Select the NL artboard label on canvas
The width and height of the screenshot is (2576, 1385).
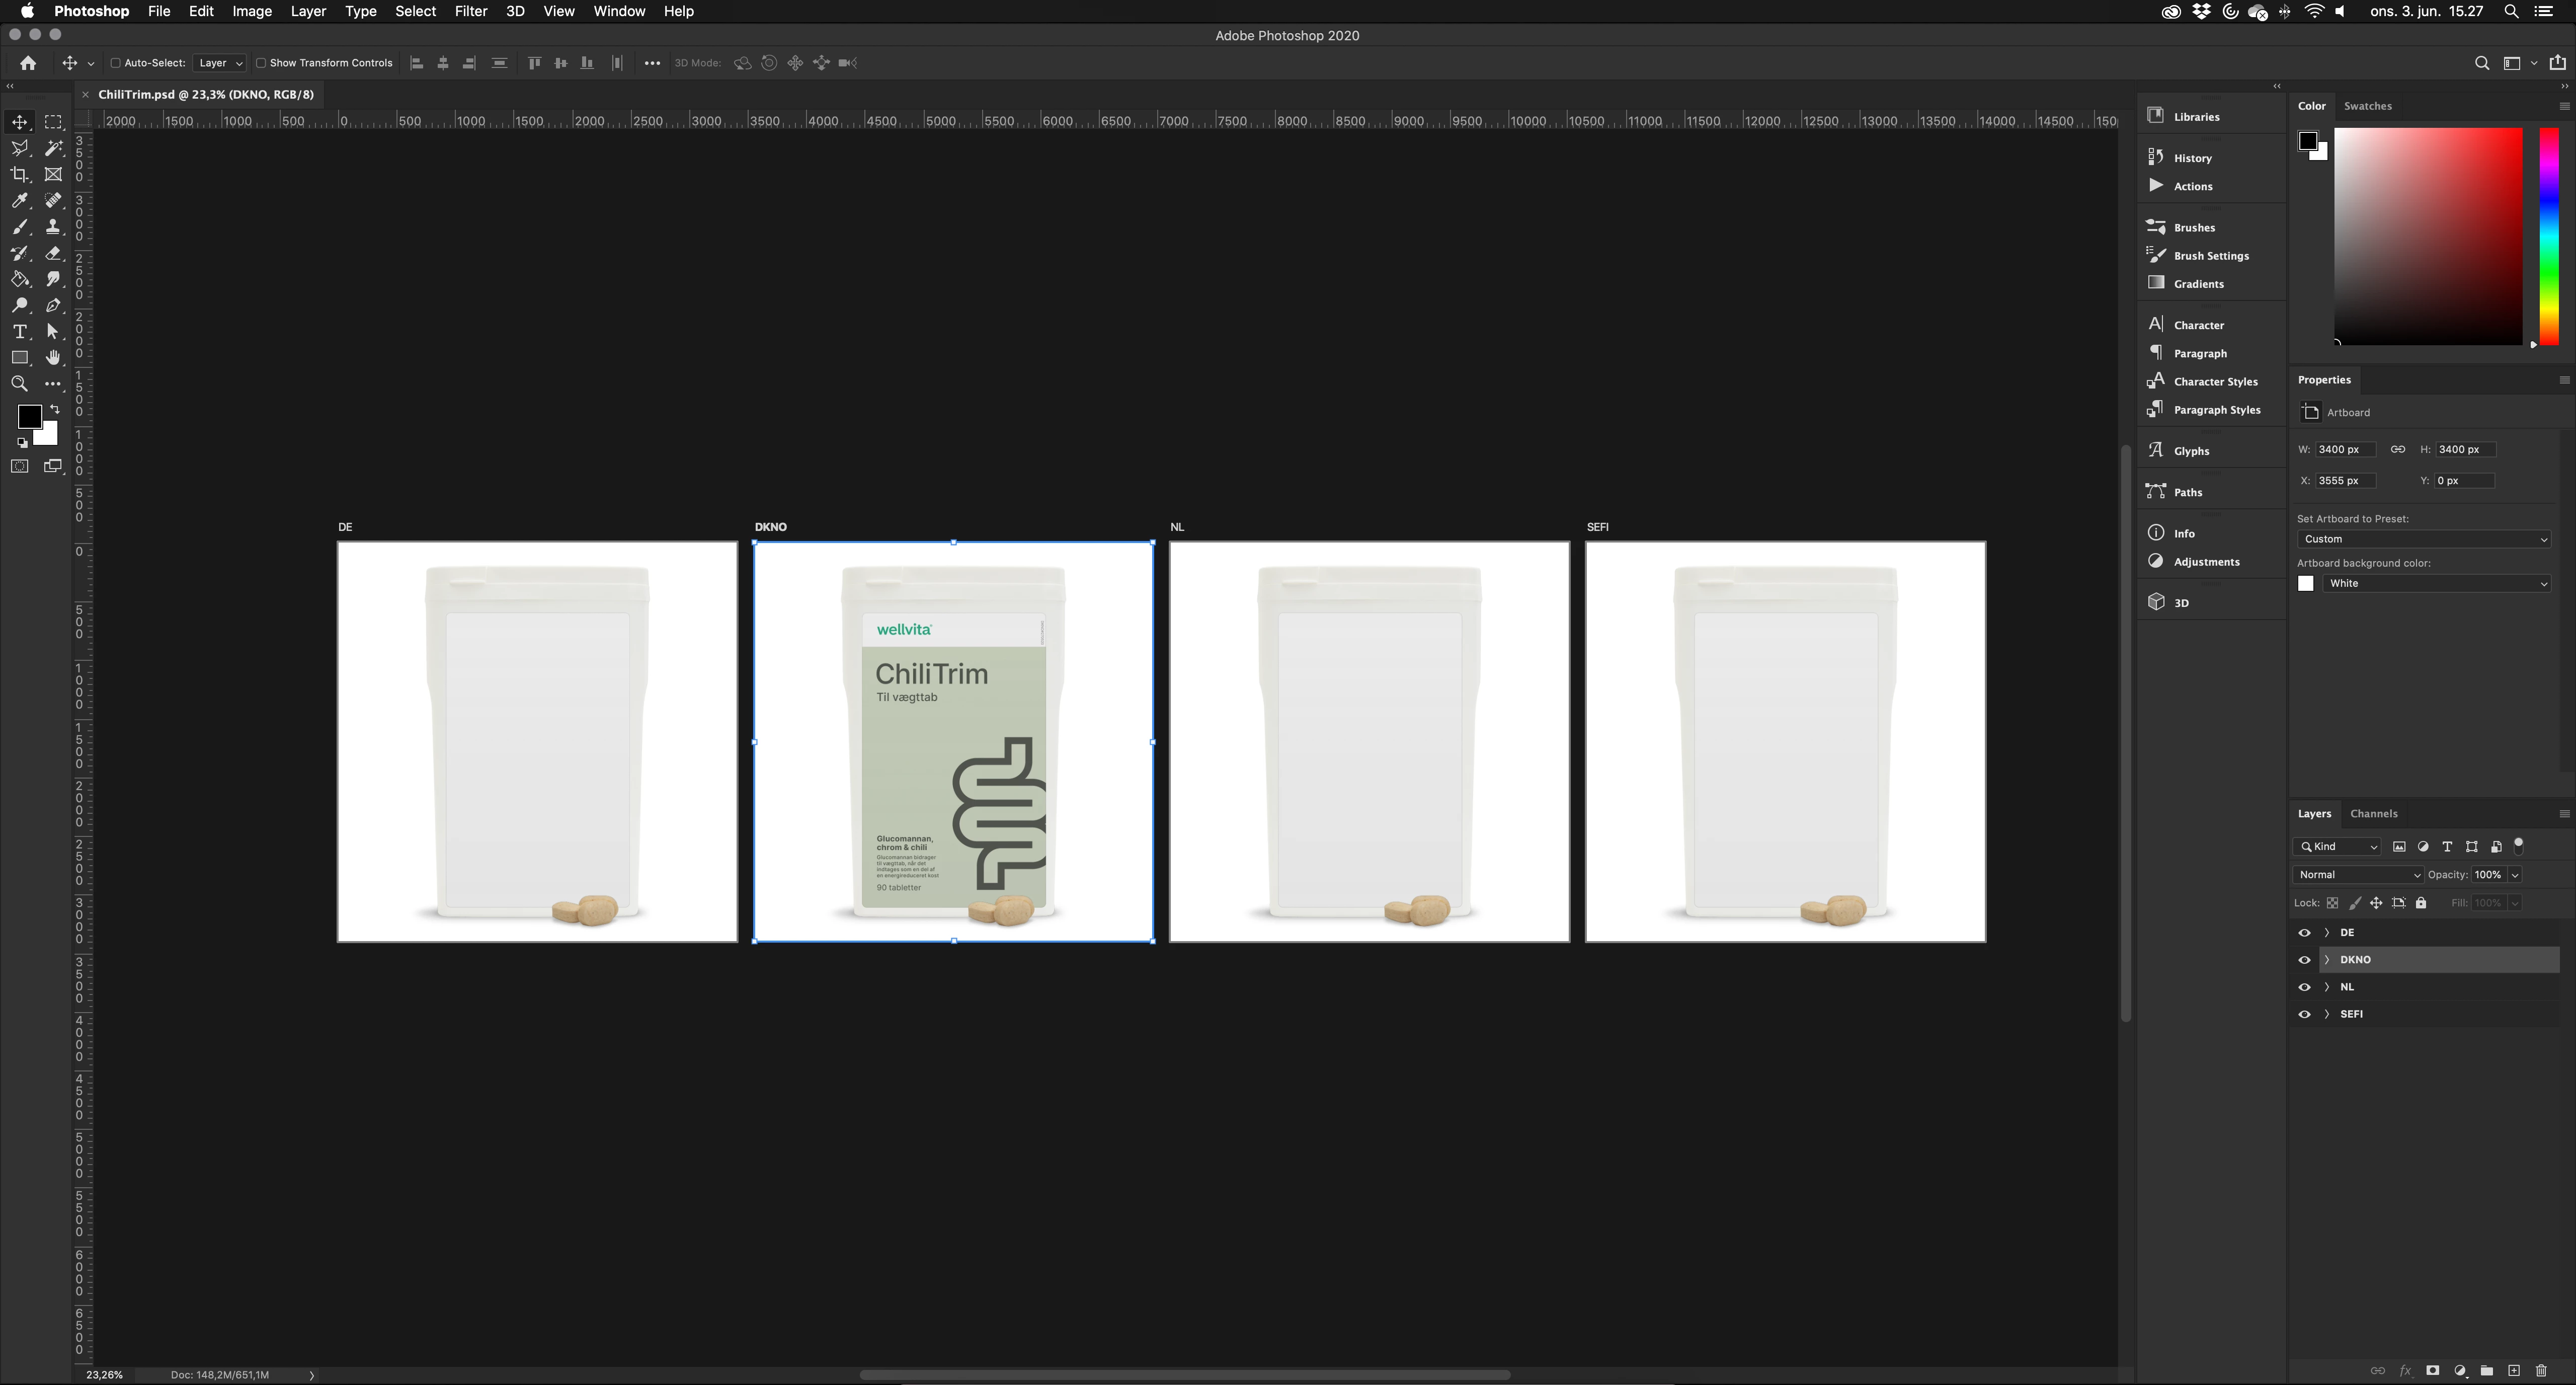(1177, 527)
